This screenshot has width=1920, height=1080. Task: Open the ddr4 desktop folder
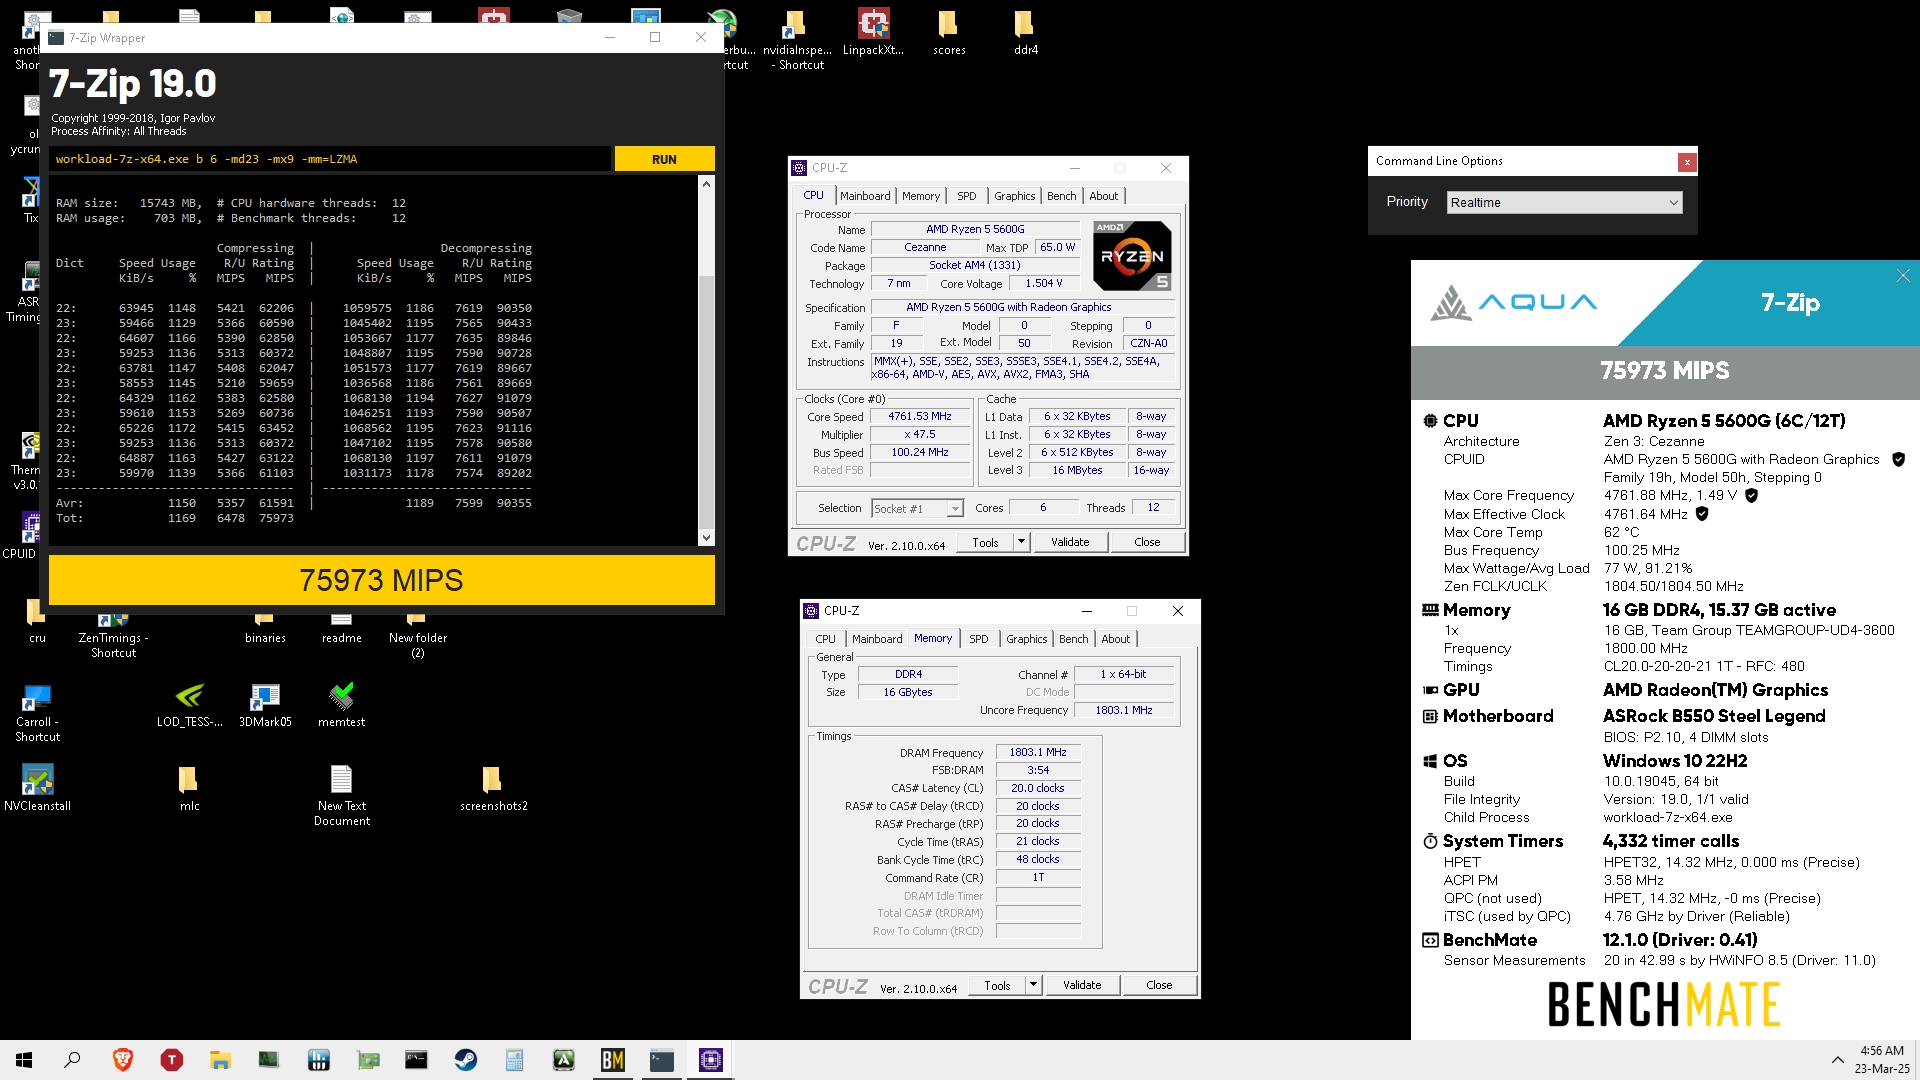1025,32
